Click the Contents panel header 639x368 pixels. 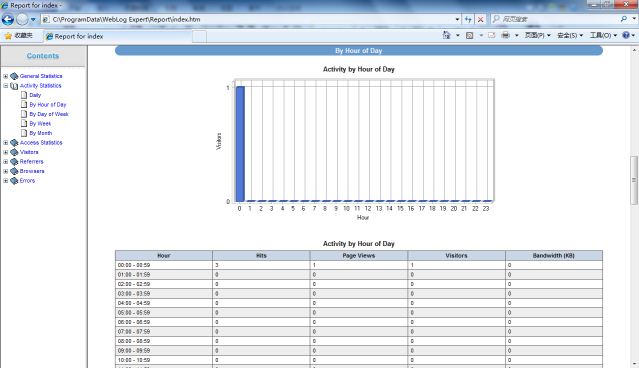pos(43,56)
